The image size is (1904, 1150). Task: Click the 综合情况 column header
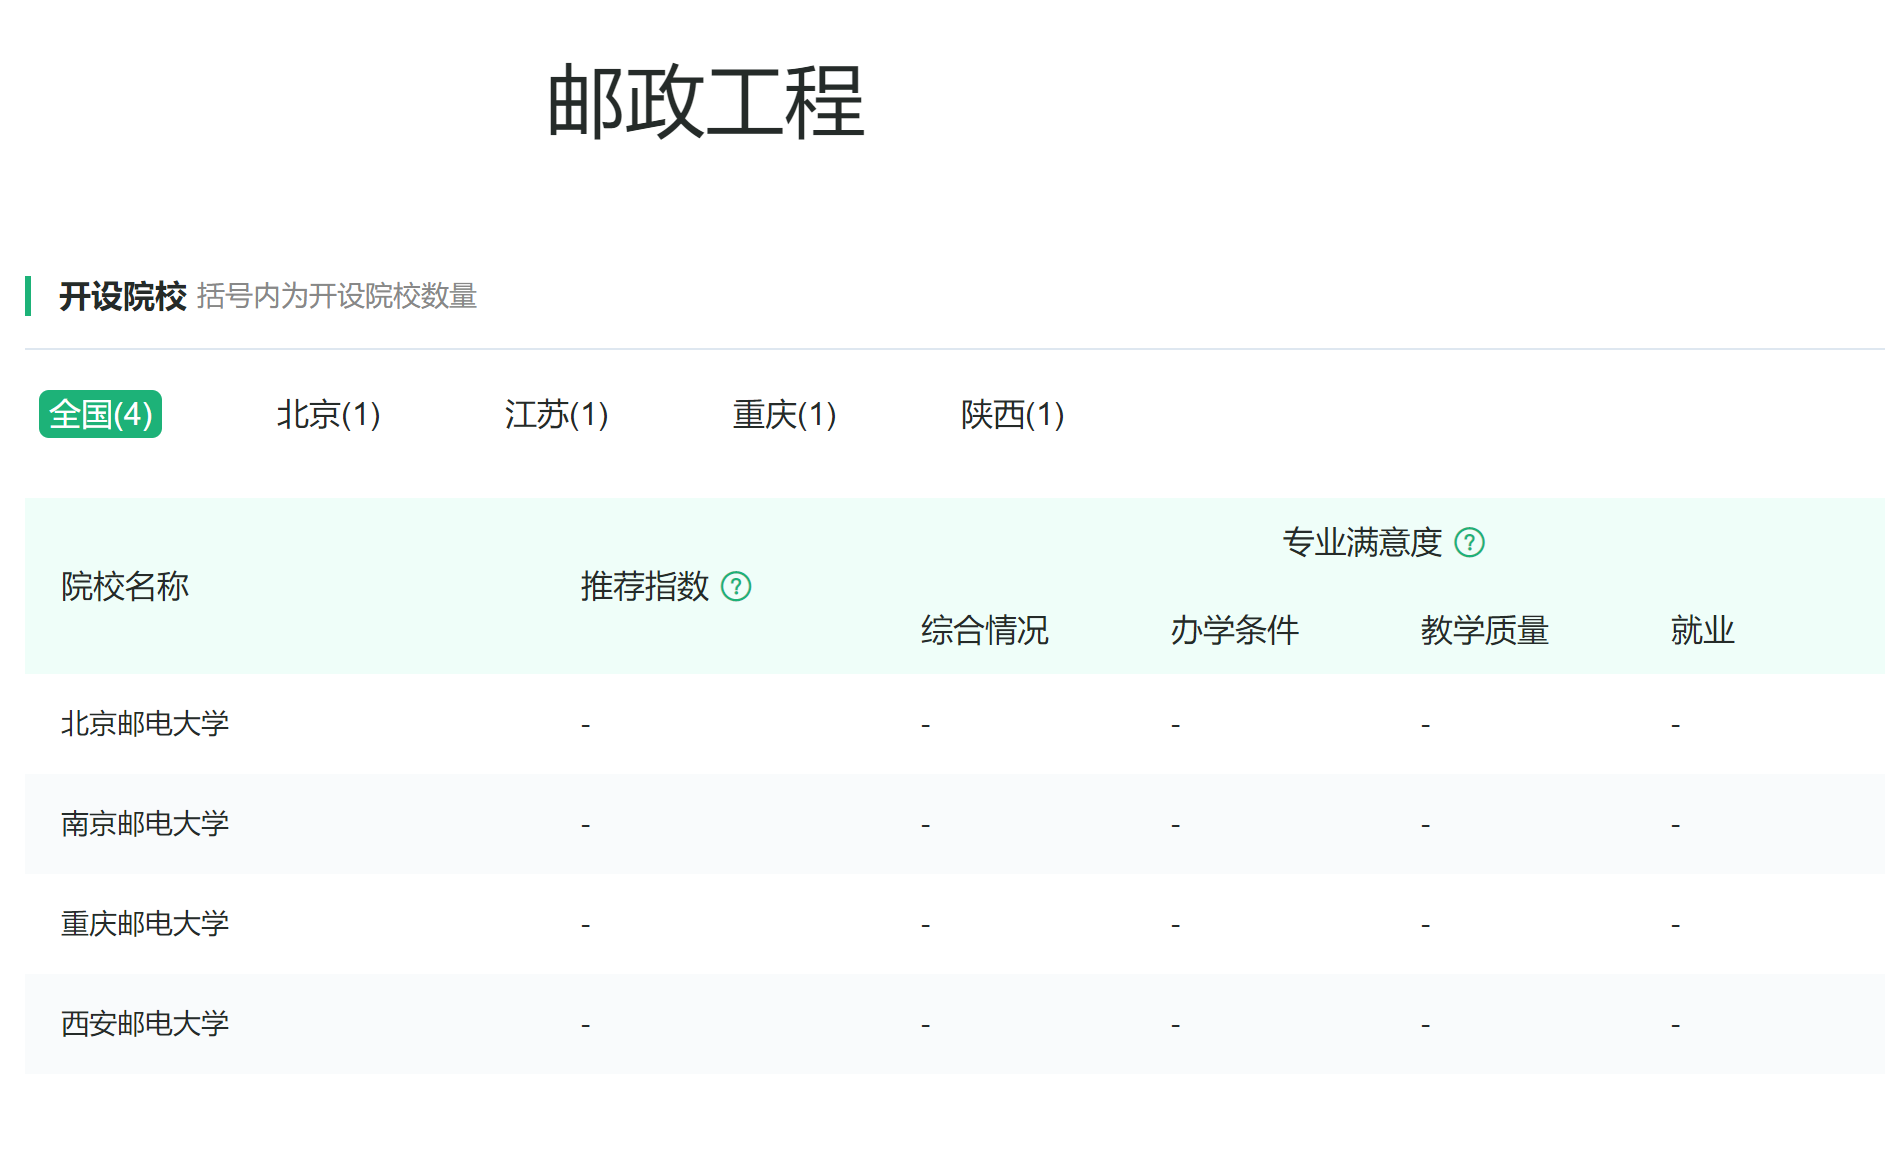point(985,630)
